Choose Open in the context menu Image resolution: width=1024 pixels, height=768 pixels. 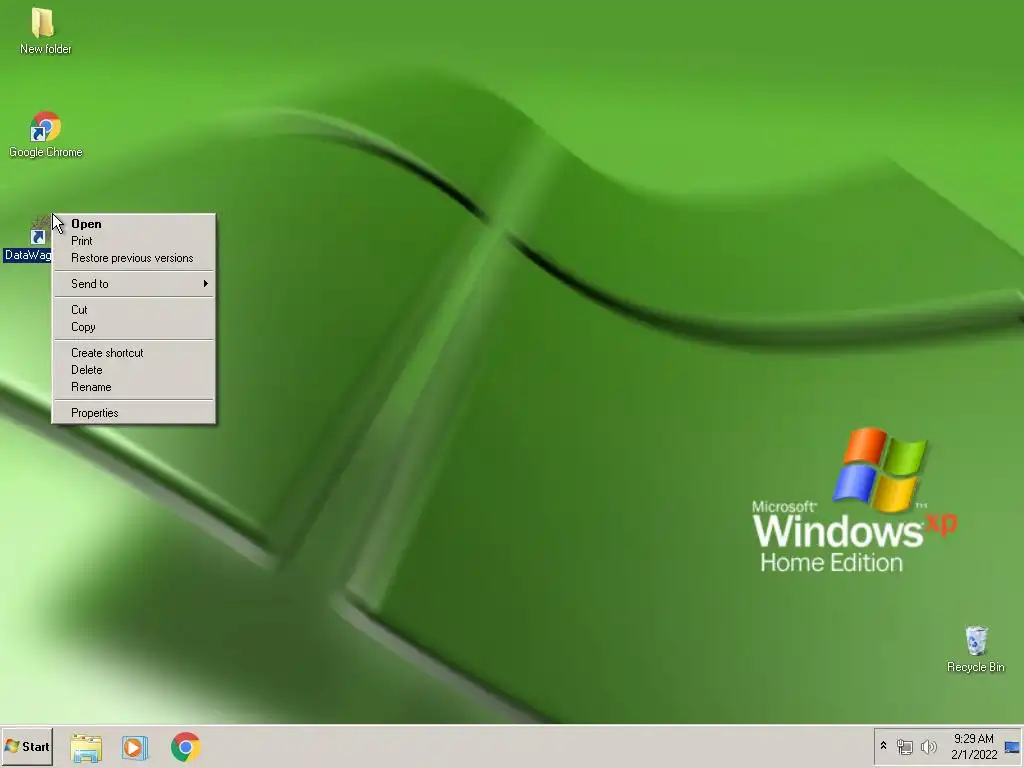(x=134, y=224)
